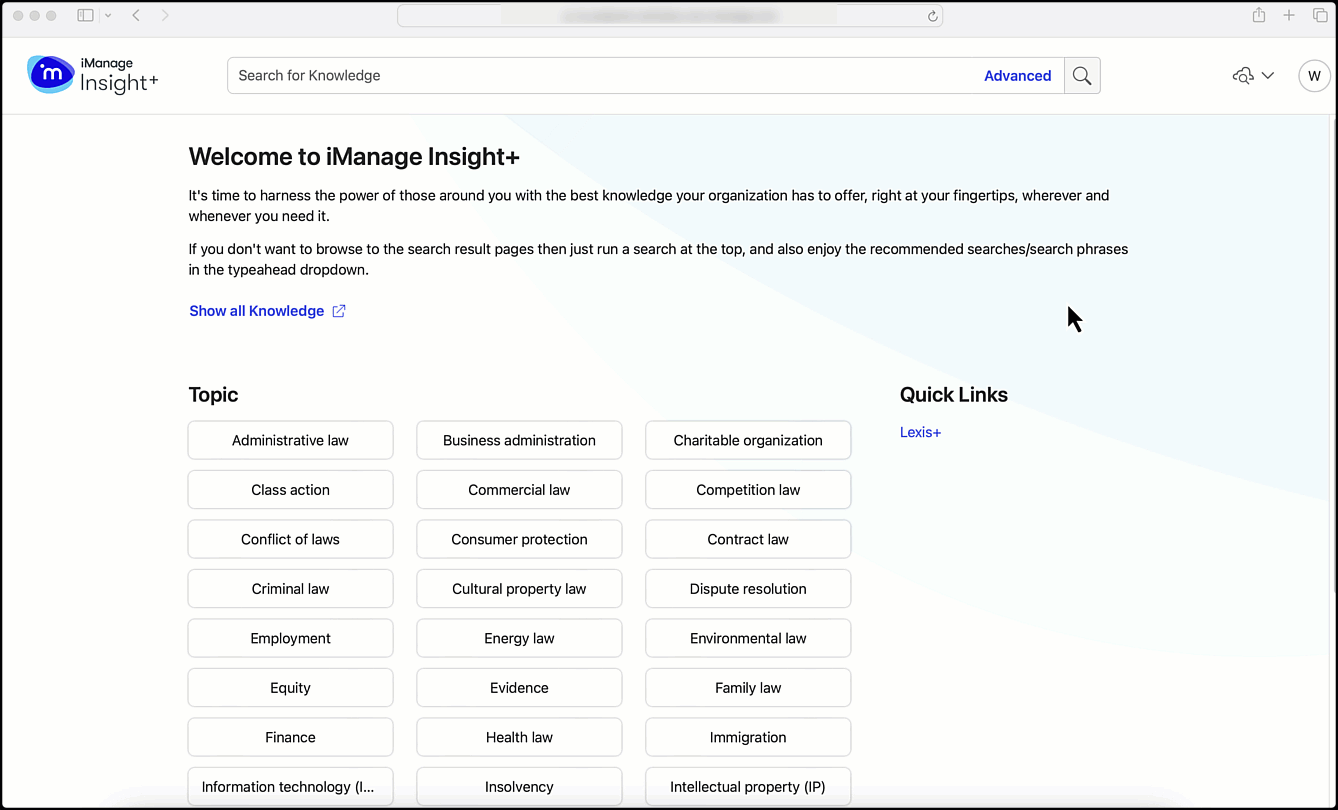This screenshot has width=1338, height=810.
Task: Choose the Environmental law topic
Action: coord(748,638)
